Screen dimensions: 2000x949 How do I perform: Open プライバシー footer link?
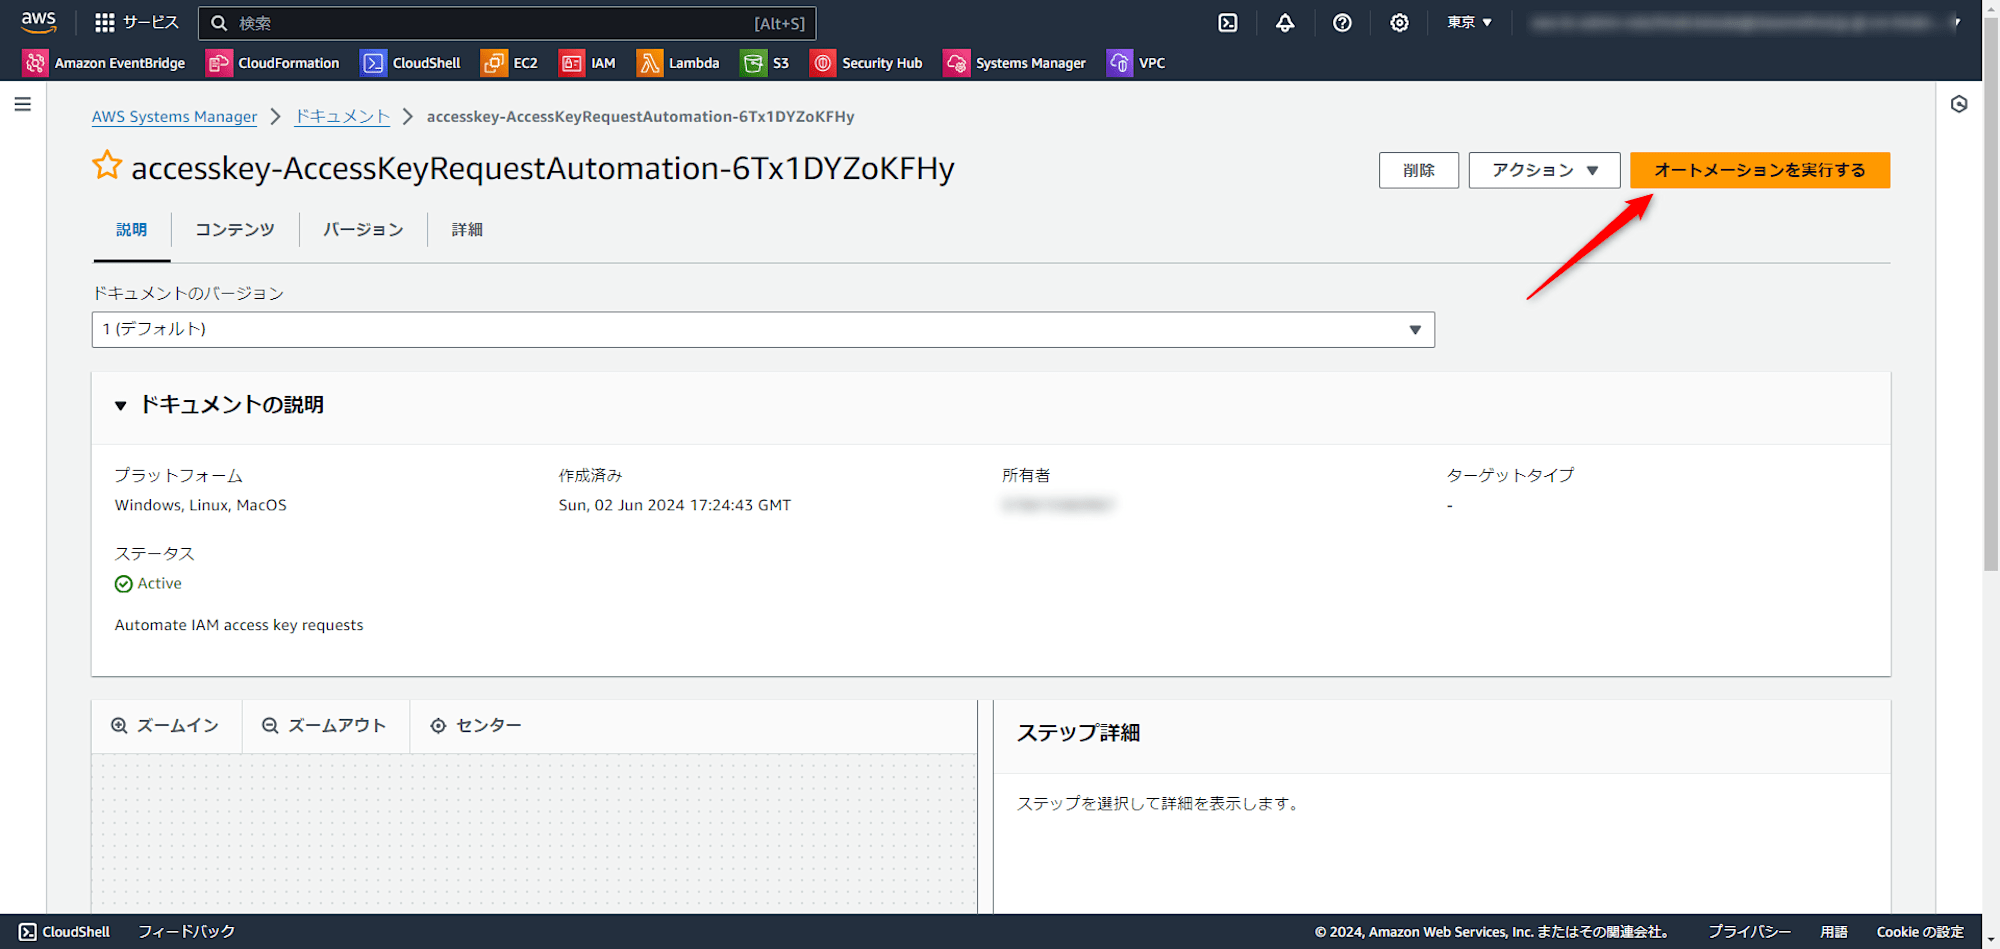point(1749,932)
